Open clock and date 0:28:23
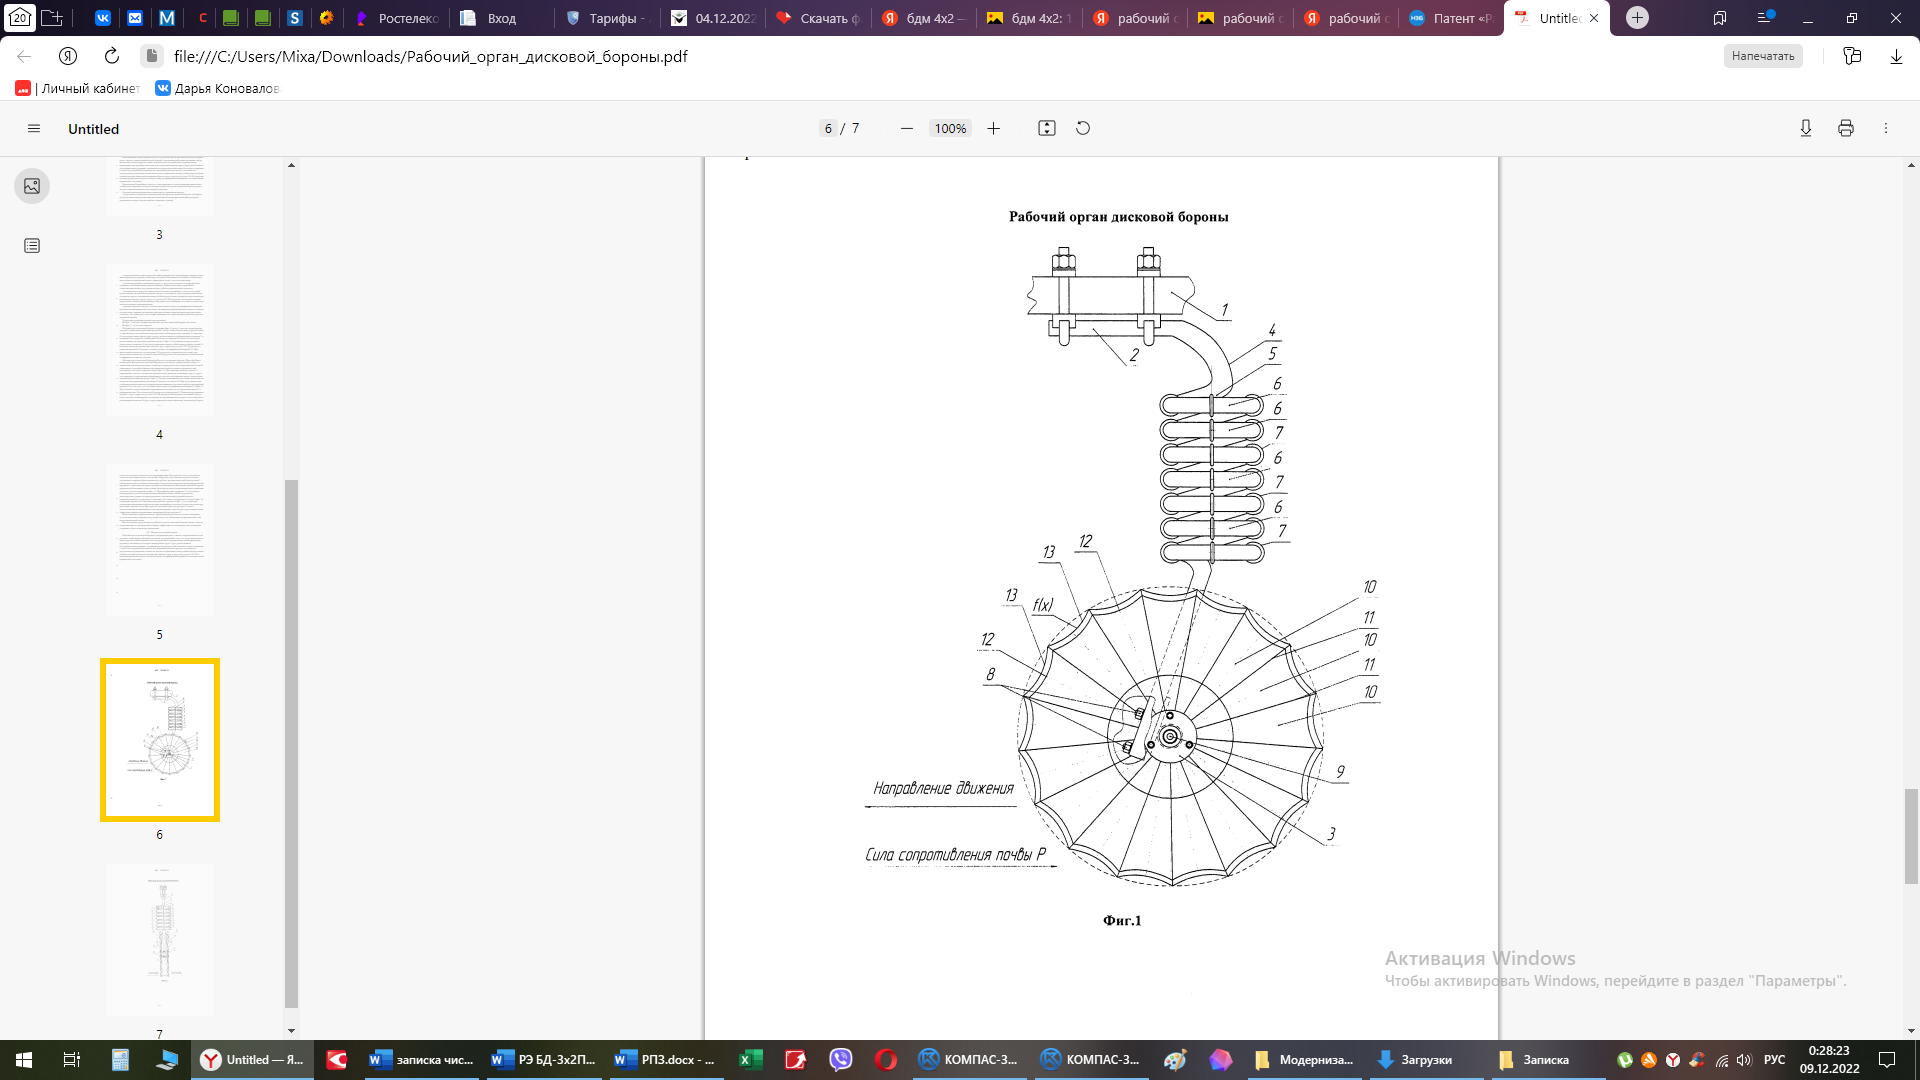 point(1829,1060)
